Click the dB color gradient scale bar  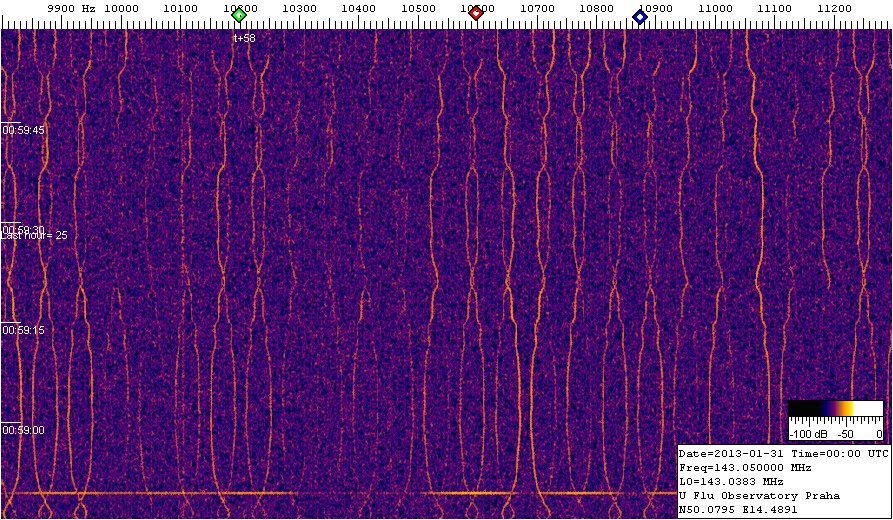[x=835, y=407]
